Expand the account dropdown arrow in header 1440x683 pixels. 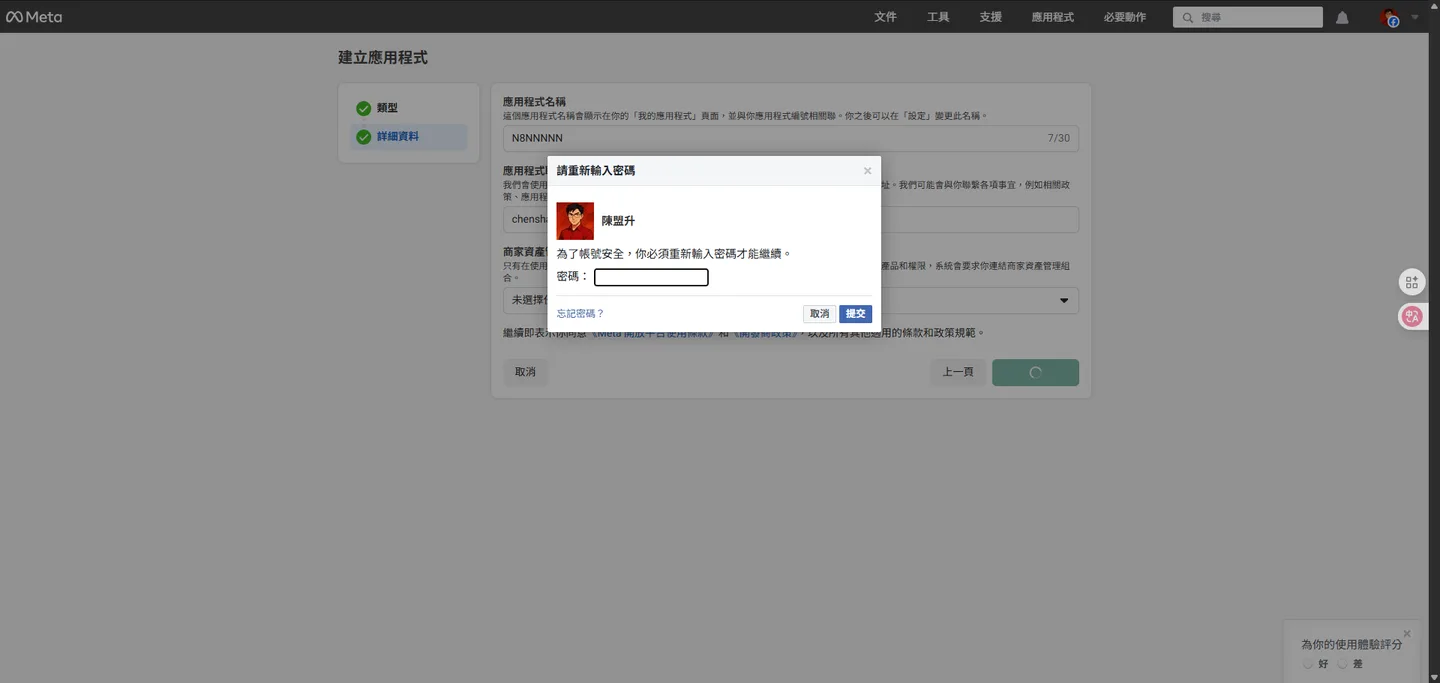1415,17
